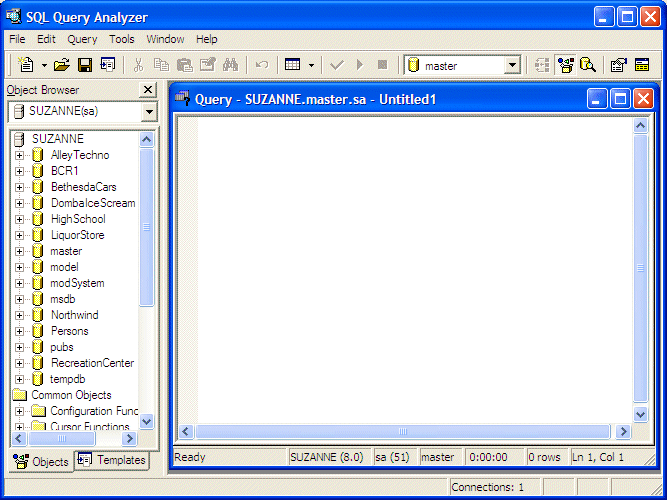
Task: Open the Help menu
Action: (x=207, y=39)
